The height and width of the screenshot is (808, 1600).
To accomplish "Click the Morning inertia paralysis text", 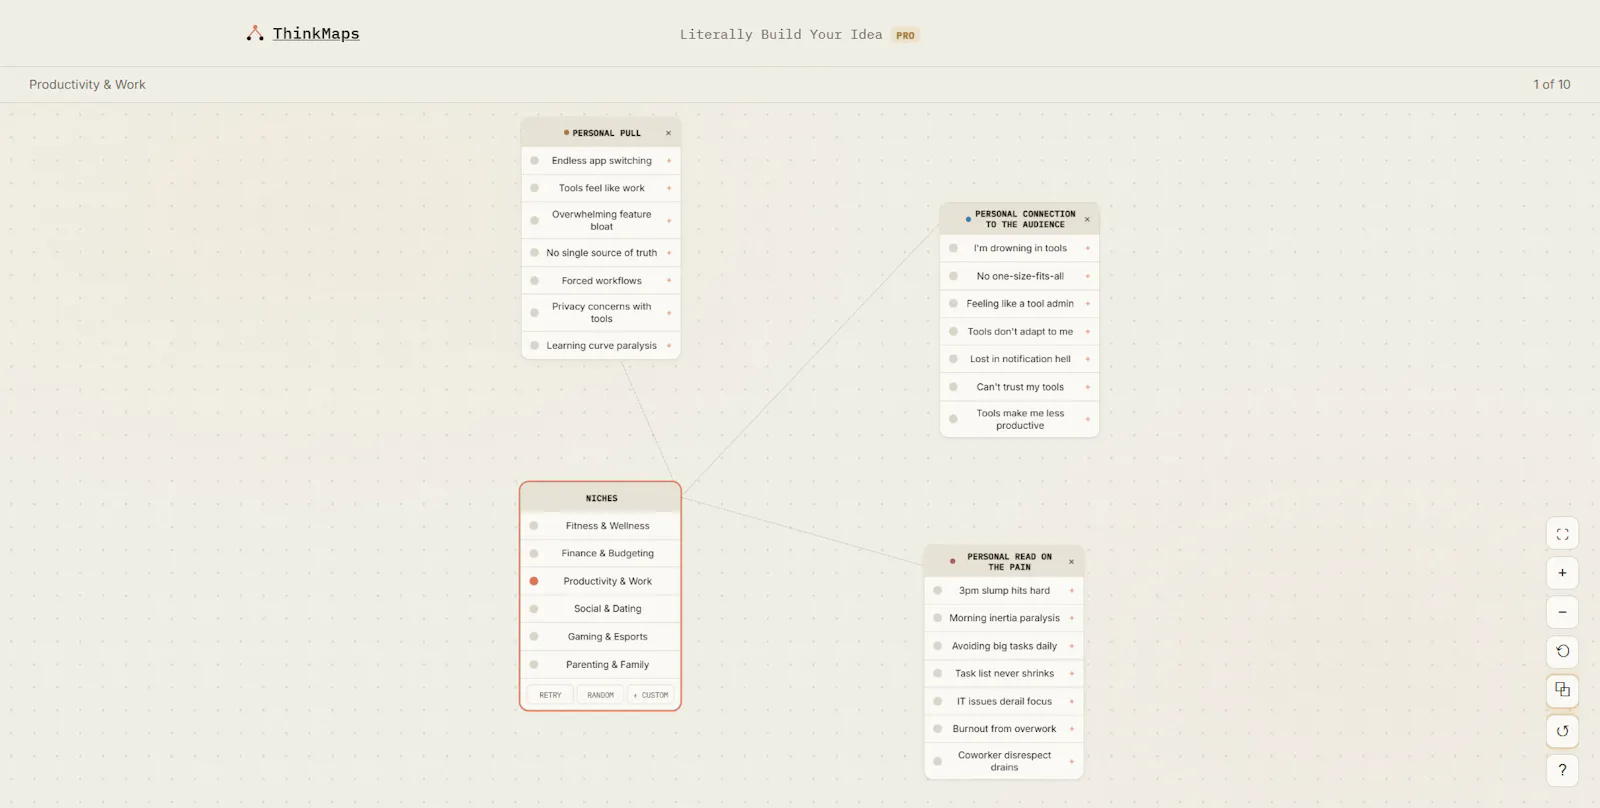I will tap(1004, 618).
